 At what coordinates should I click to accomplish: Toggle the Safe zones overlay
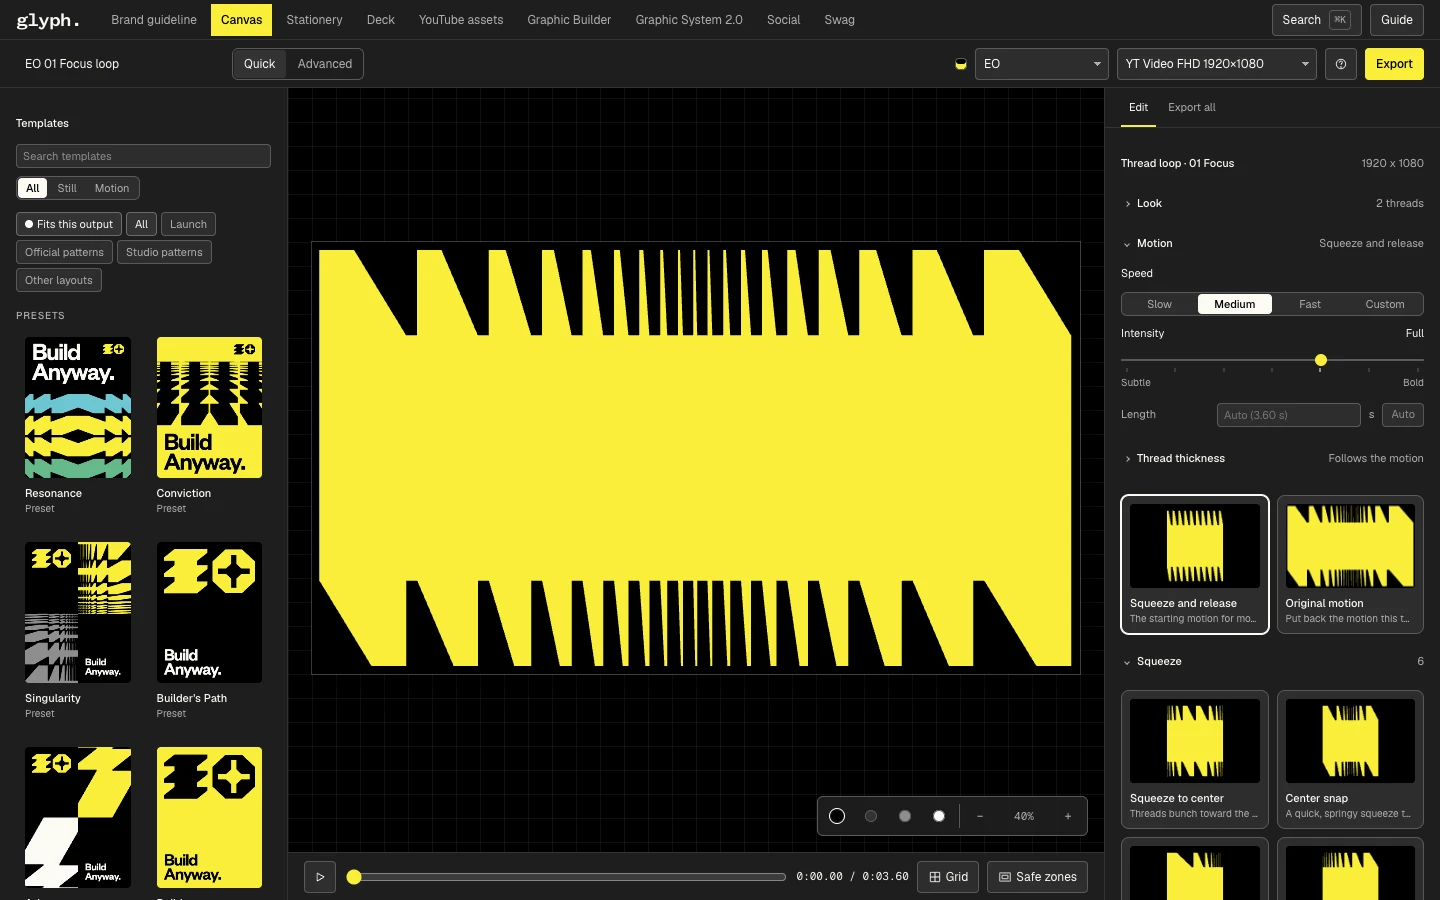click(x=1037, y=877)
